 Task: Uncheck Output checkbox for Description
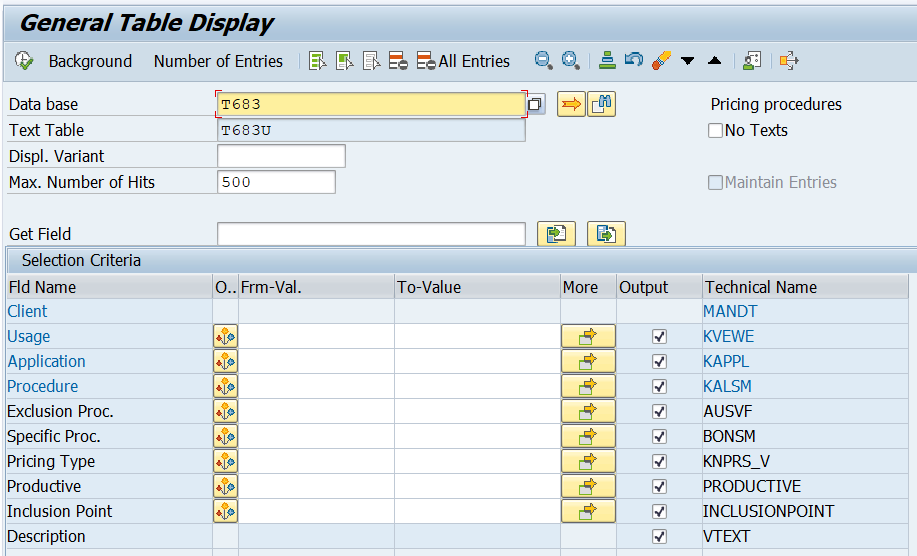(659, 537)
